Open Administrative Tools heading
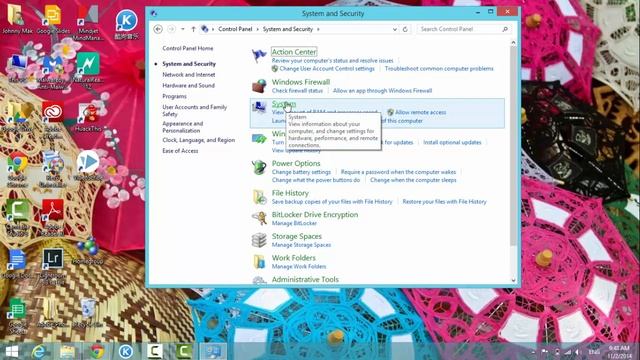 click(x=305, y=280)
